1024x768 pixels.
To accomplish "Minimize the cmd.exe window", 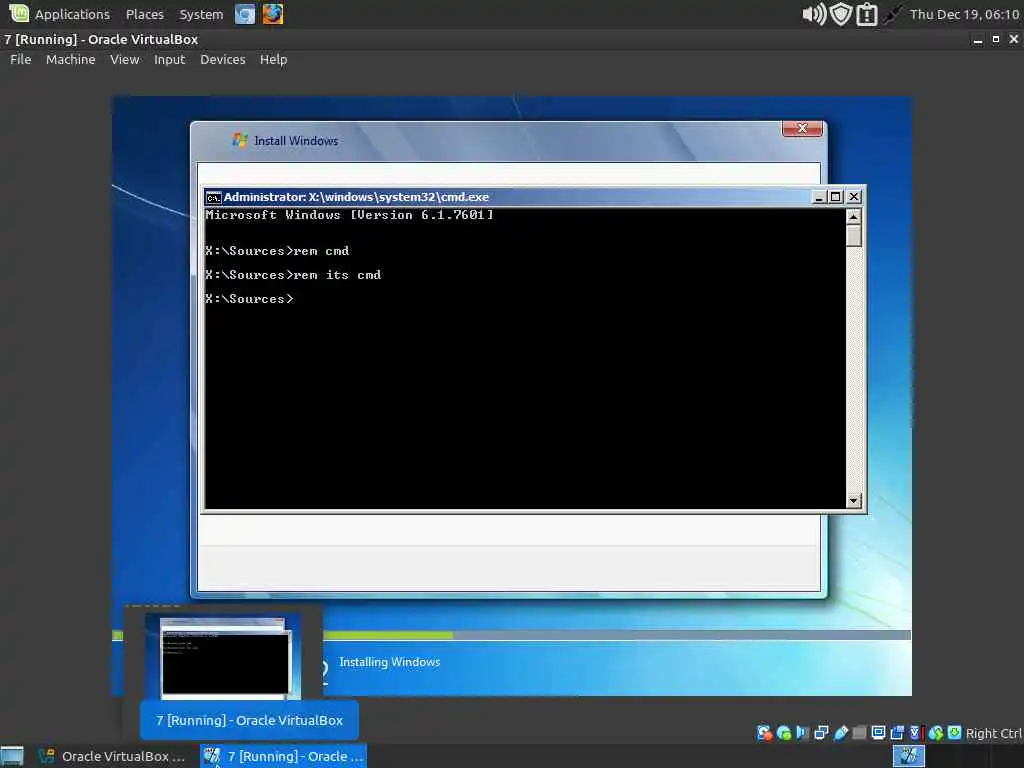I will [819, 197].
